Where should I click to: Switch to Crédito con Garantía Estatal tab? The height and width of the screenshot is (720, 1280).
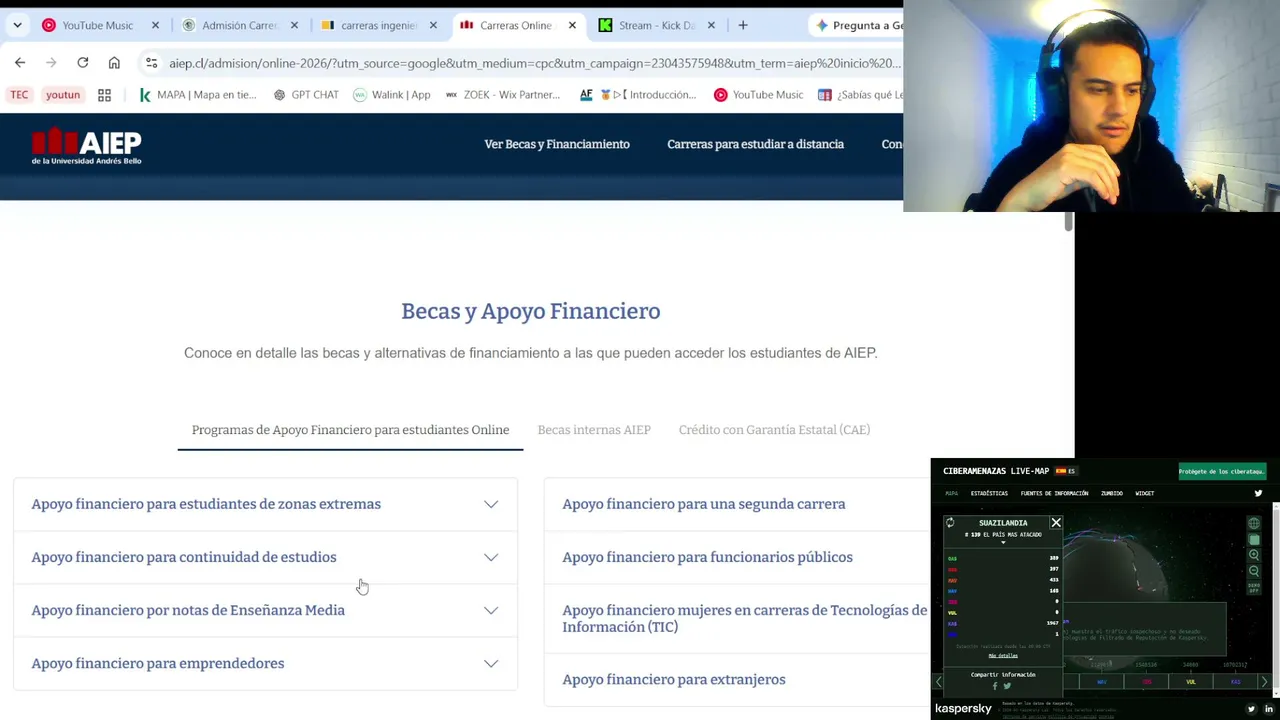pyautogui.click(x=774, y=430)
